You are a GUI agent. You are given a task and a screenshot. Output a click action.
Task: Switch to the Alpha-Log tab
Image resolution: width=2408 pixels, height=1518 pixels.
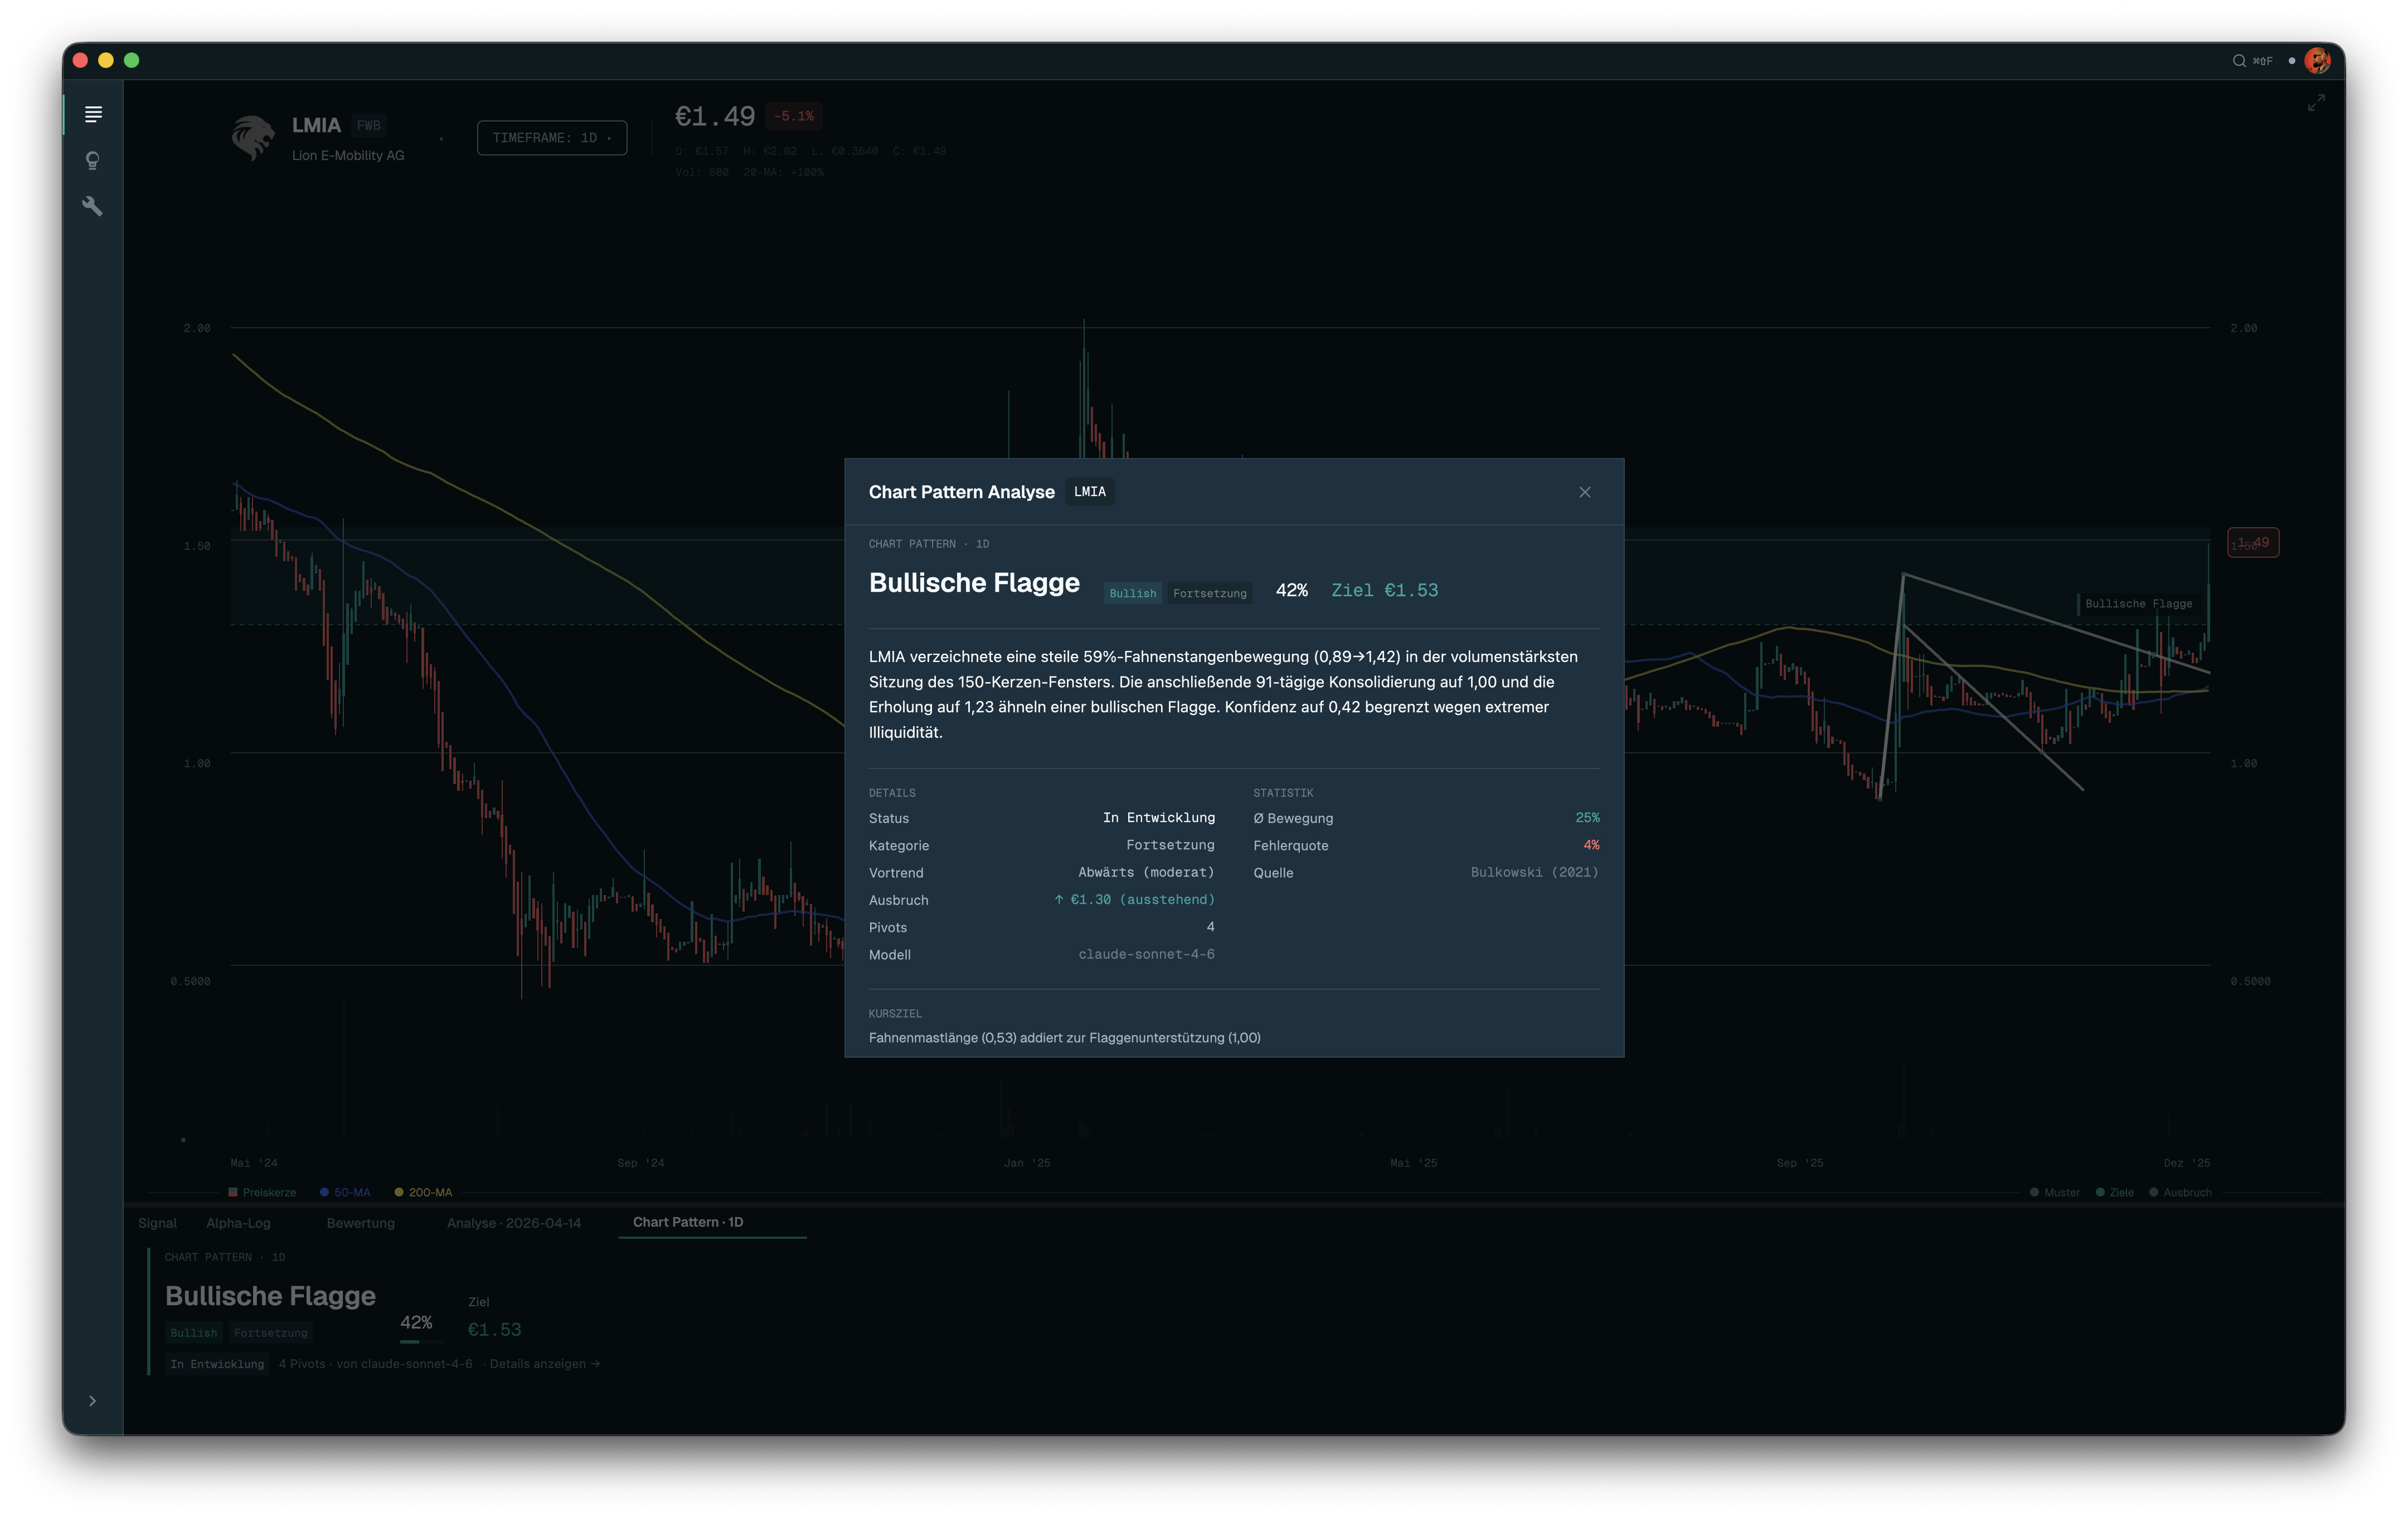[x=238, y=1223]
